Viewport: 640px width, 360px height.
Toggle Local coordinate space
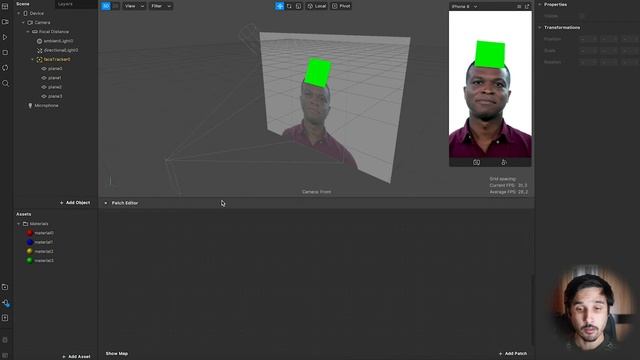tap(317, 6)
